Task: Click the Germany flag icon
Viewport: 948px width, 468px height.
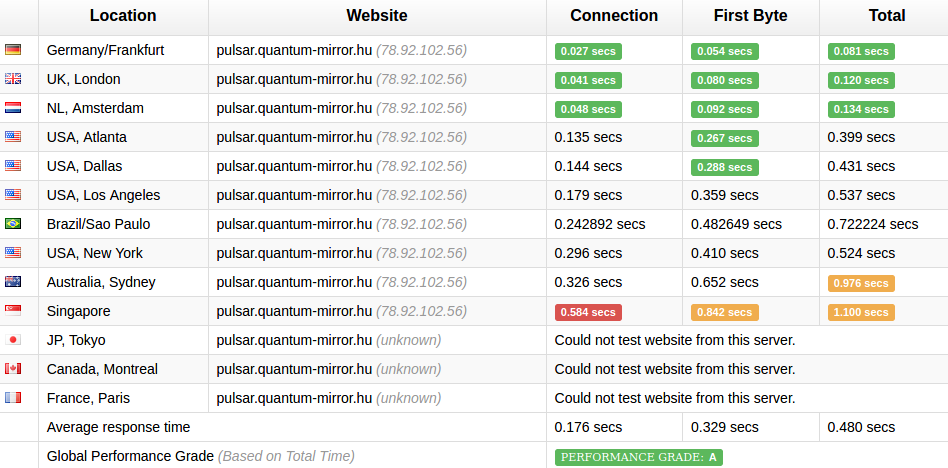Action: [x=13, y=50]
